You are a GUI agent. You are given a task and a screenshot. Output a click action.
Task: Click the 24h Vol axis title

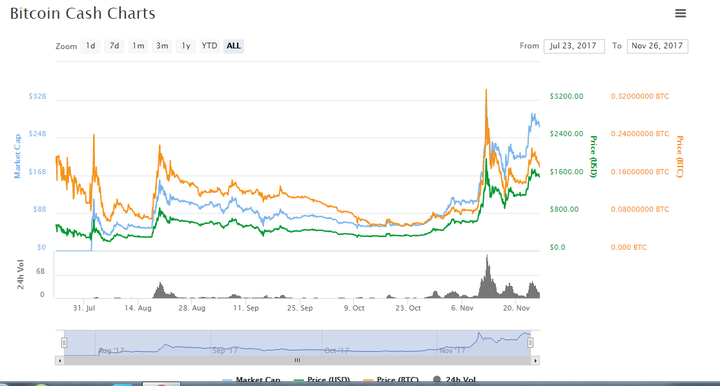tap(20, 274)
